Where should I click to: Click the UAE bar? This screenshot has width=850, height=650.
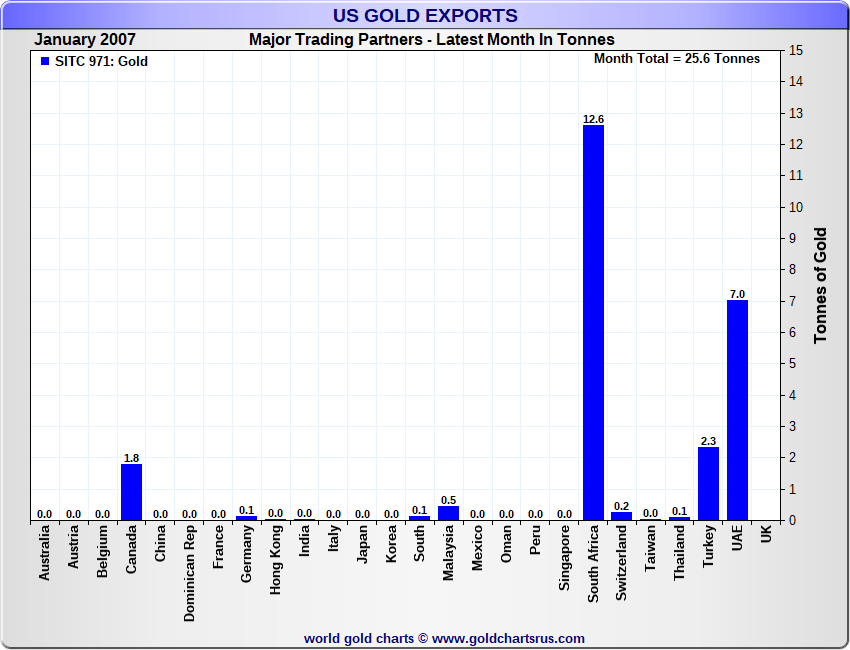737,410
